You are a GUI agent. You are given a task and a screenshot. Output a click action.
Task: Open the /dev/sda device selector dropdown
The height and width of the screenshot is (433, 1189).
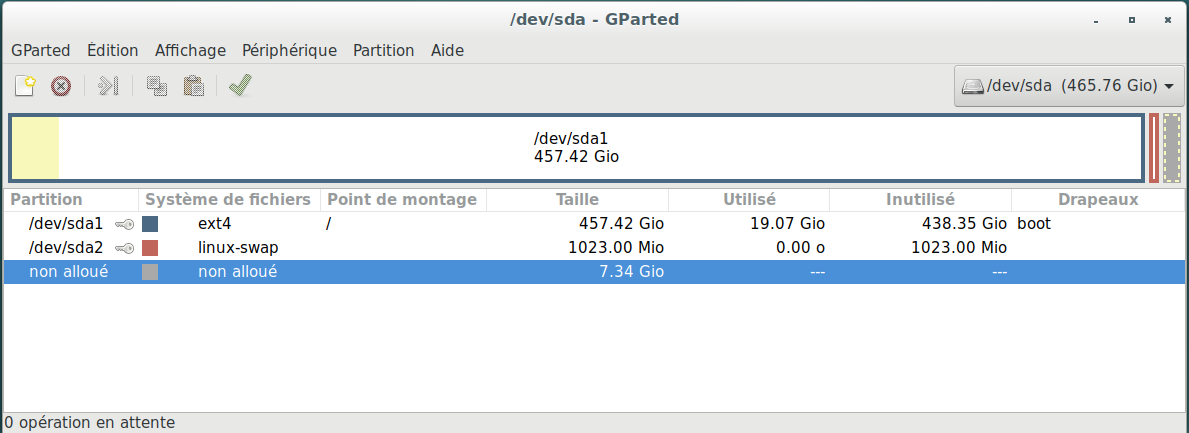pos(1068,86)
